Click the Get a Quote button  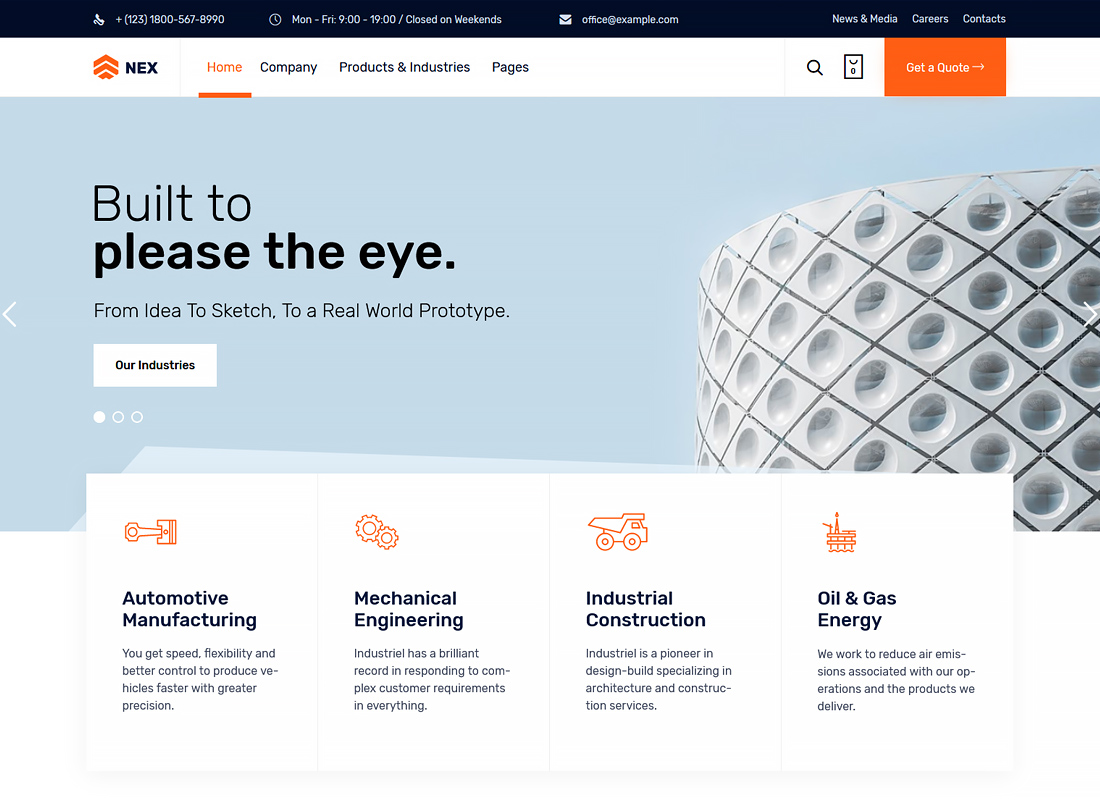click(945, 67)
